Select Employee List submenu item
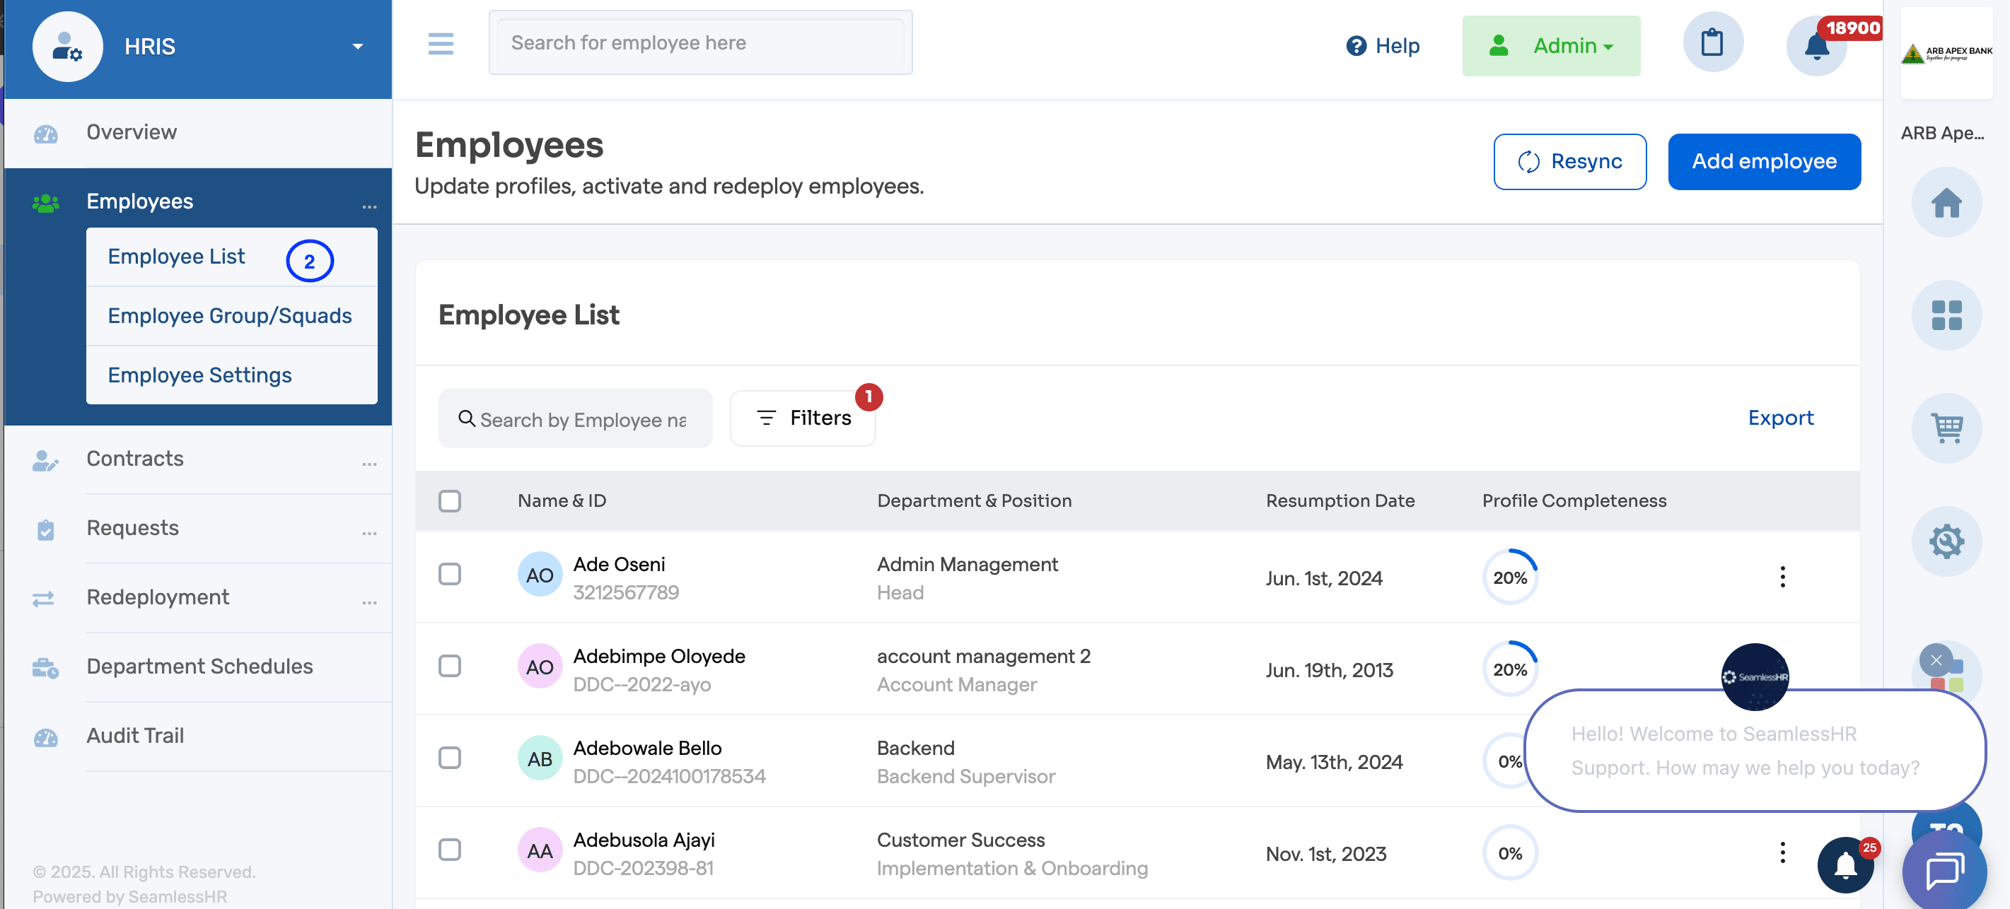The image size is (2010, 909). pos(176,256)
